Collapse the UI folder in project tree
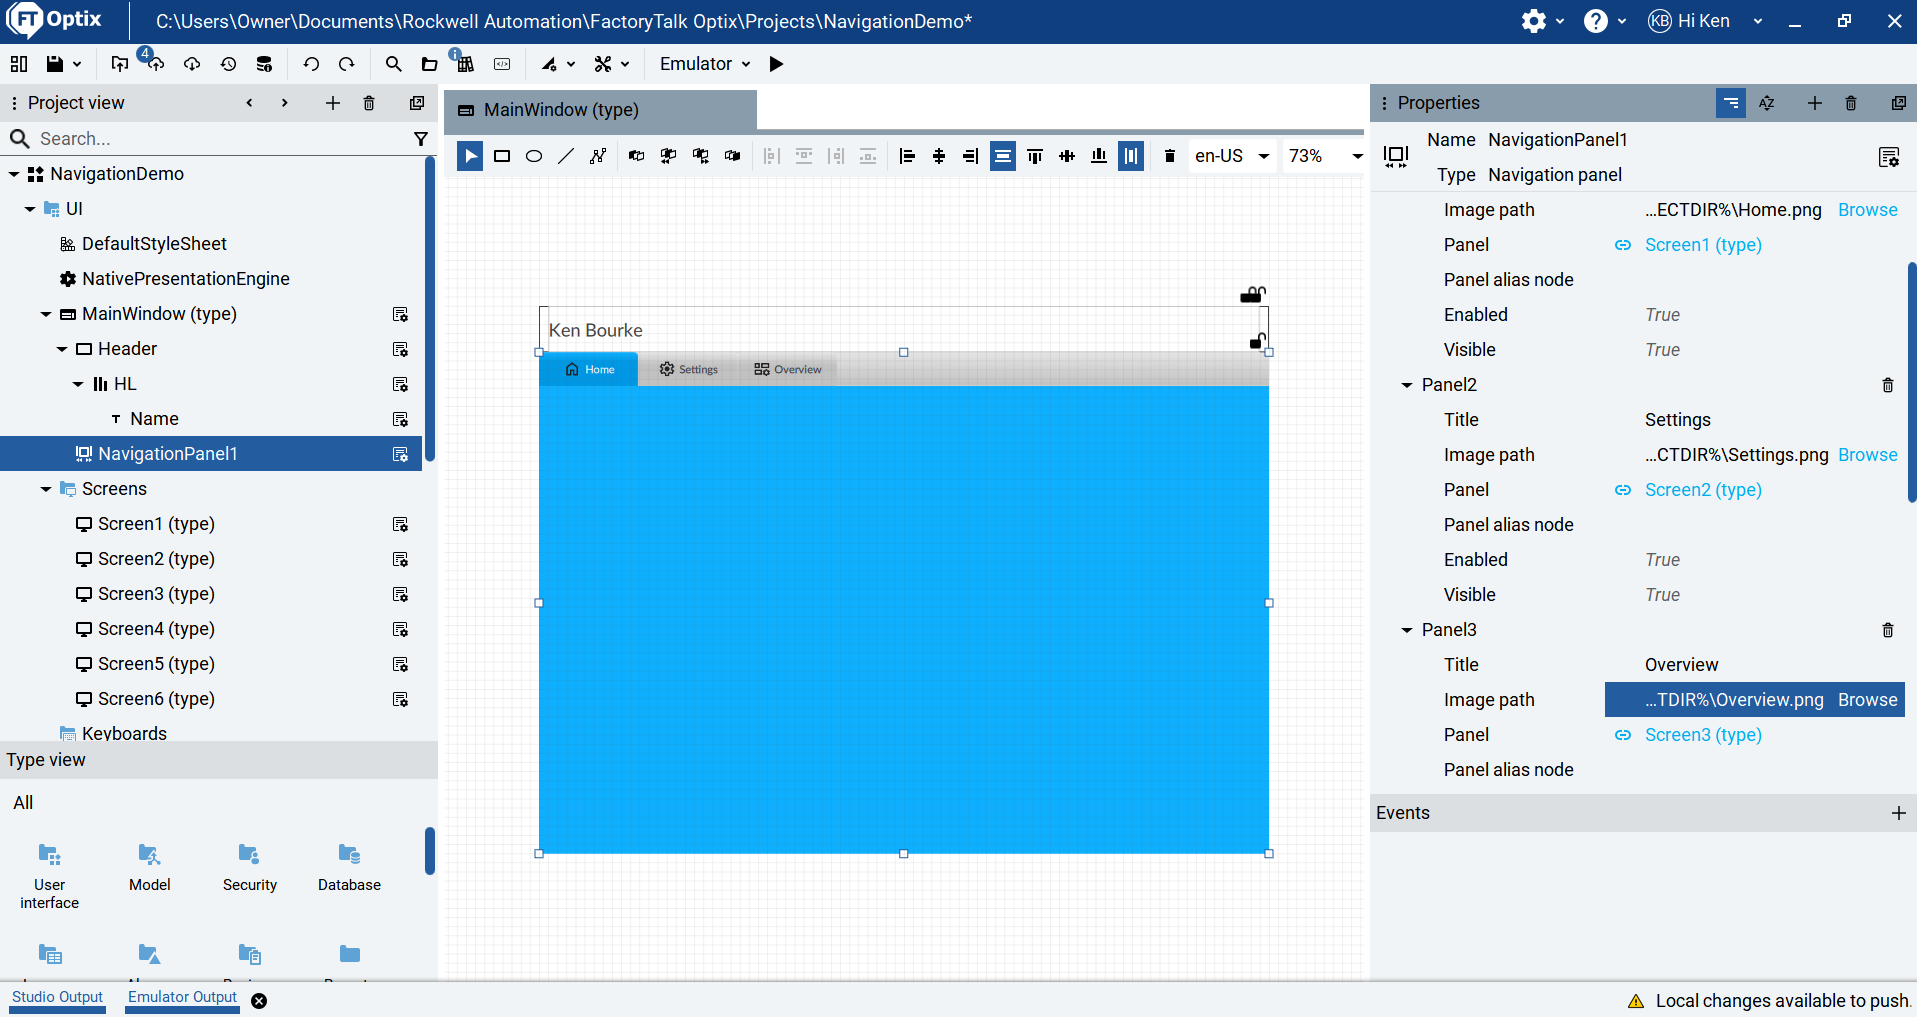The width and height of the screenshot is (1917, 1017). point(30,209)
